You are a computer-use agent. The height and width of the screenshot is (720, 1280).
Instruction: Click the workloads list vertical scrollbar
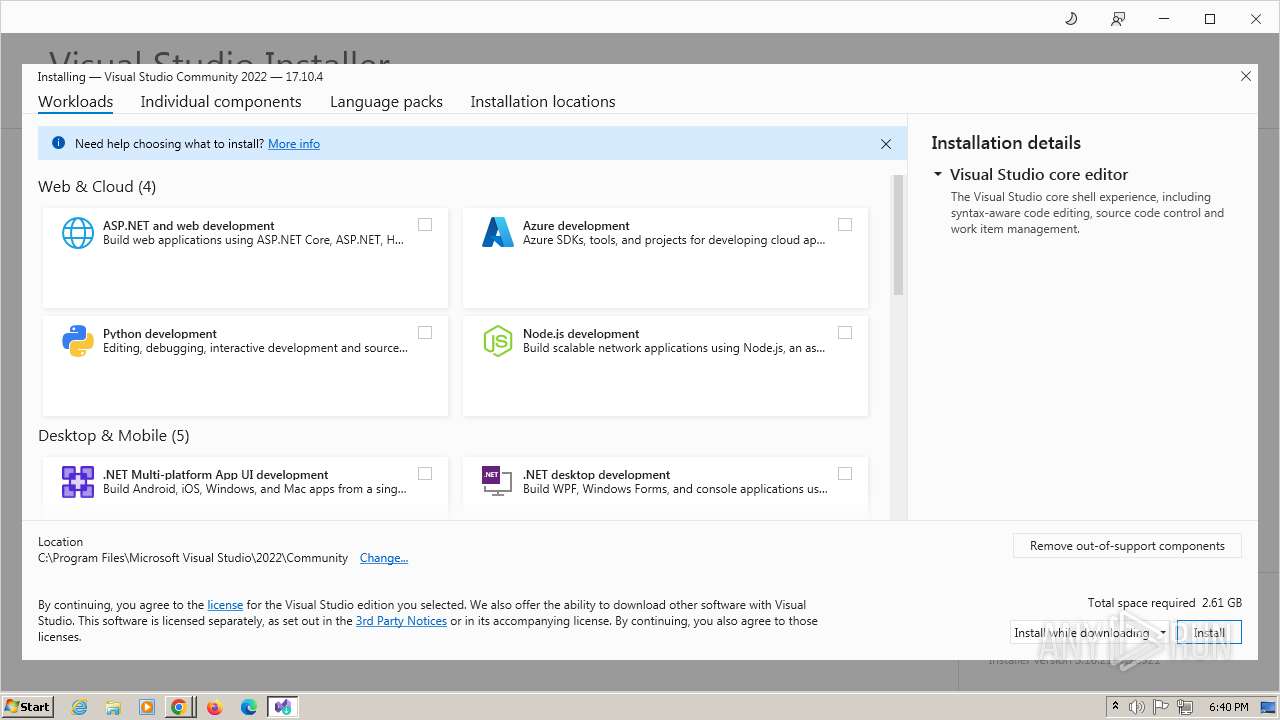pos(898,235)
